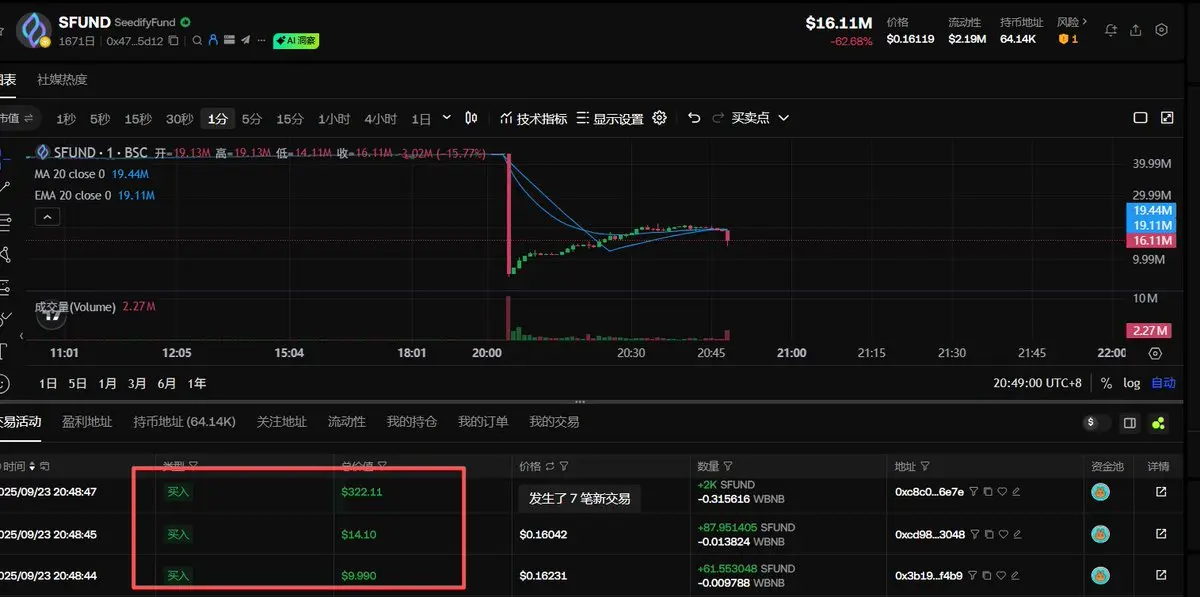Select the 5日 date range
Image resolution: width=1200 pixels, height=597 pixels.
[77, 383]
